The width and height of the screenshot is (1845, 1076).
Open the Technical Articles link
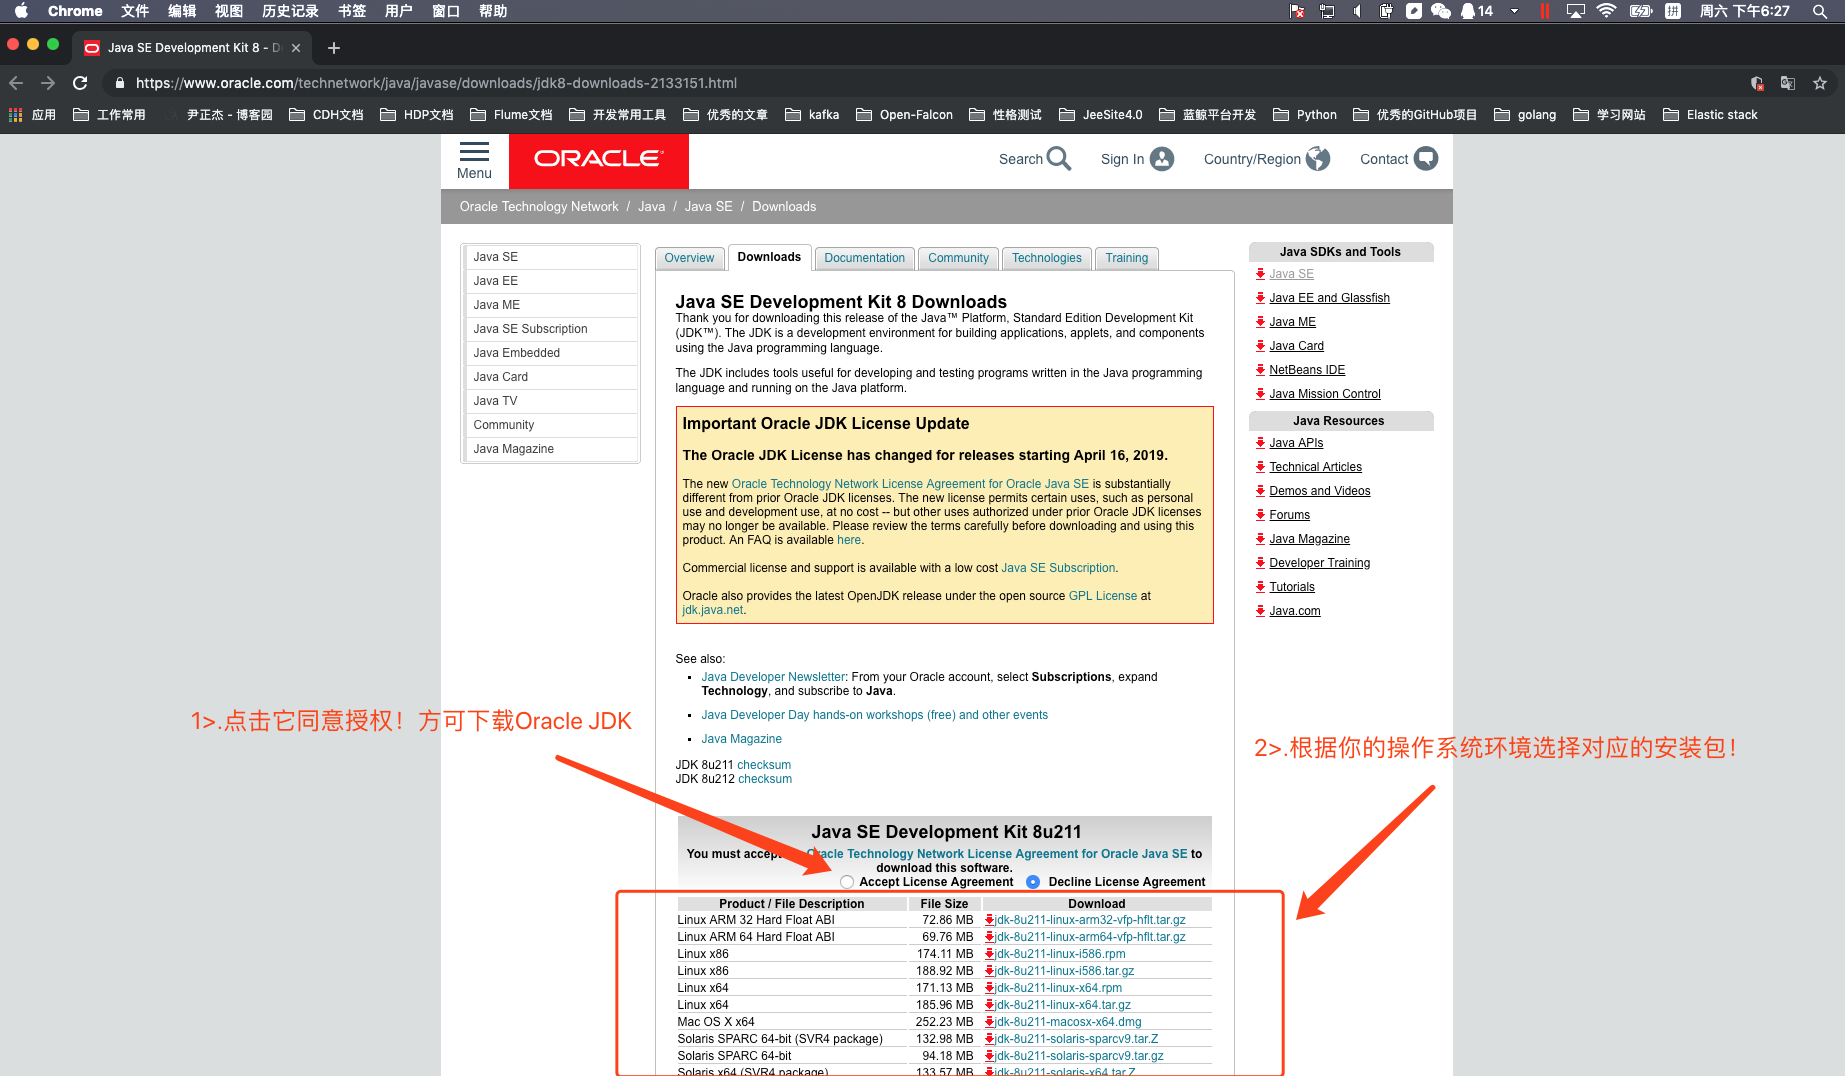(x=1315, y=467)
